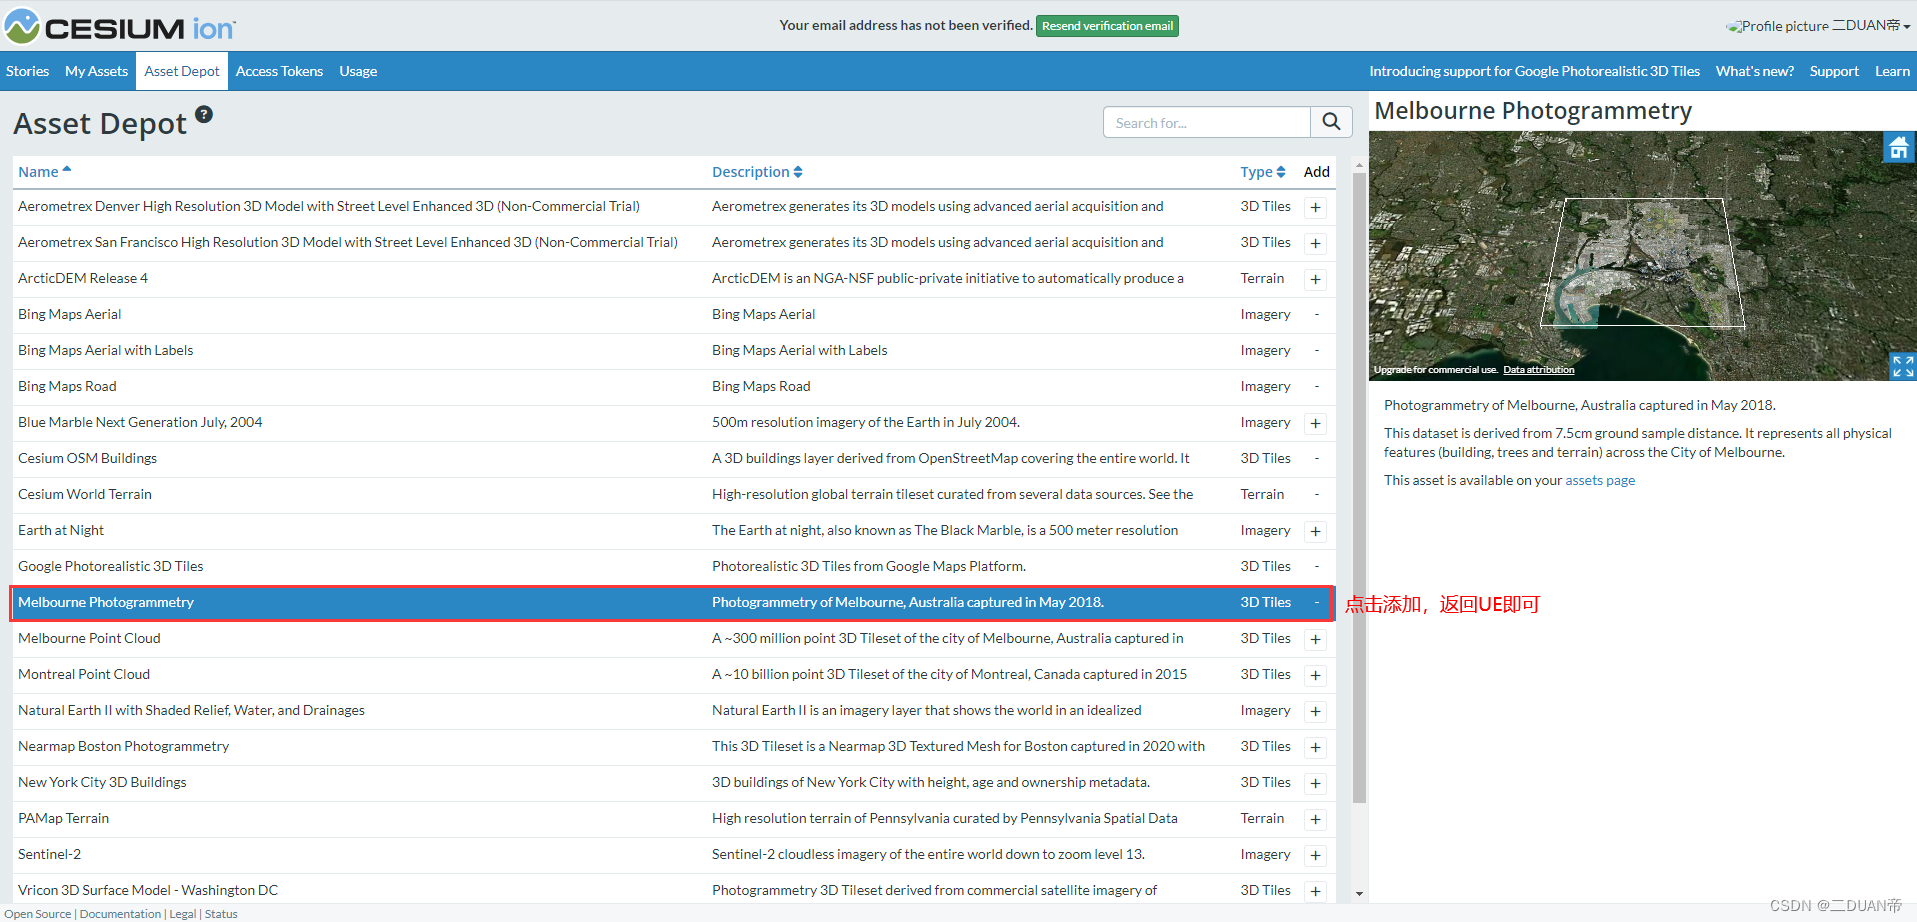Select the Google Photorealistic 3D Tiles row
Viewport: 1917px width, 922px height.
(x=673, y=567)
